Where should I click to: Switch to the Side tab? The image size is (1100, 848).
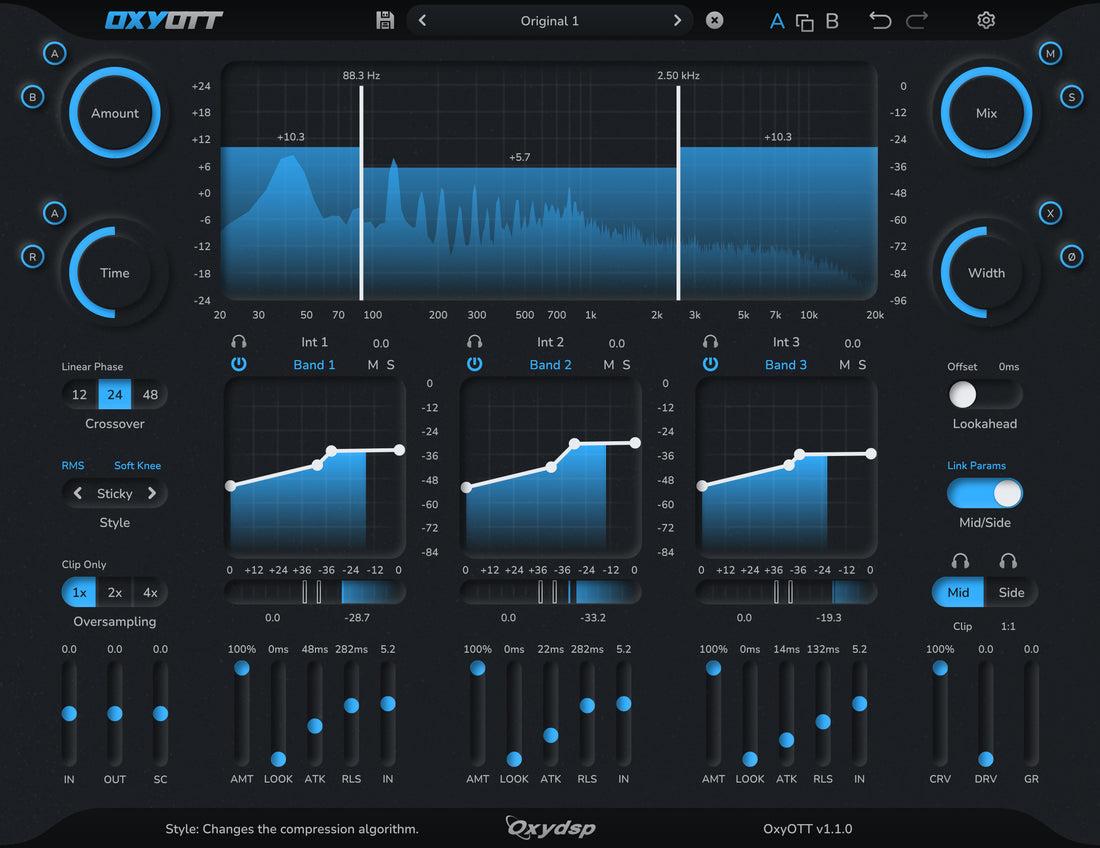(x=1011, y=592)
